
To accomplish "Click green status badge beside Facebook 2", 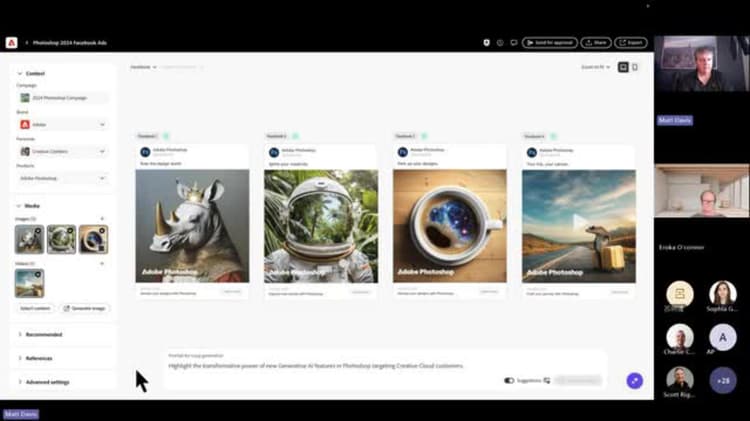I will [295, 136].
